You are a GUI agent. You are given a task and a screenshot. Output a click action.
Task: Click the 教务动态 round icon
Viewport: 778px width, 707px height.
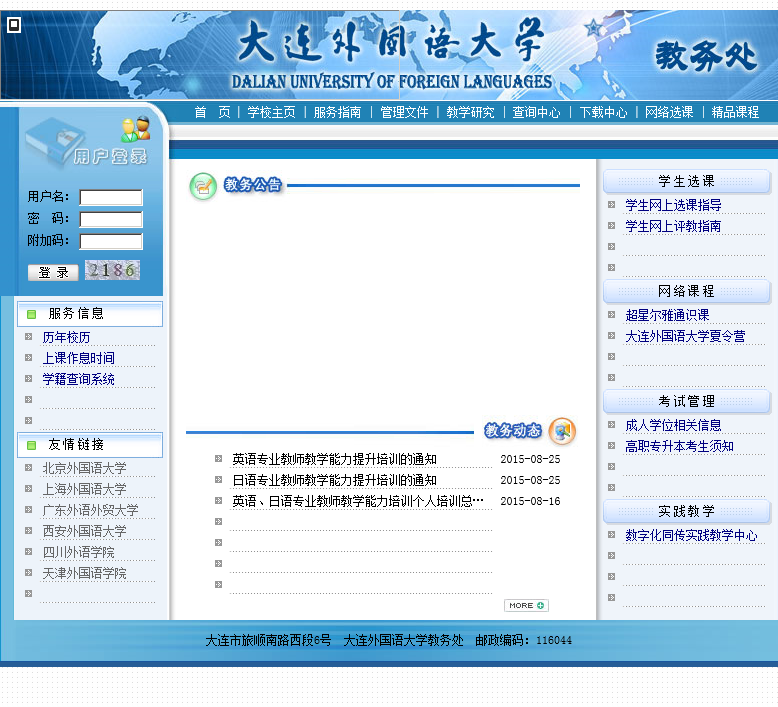(x=562, y=431)
